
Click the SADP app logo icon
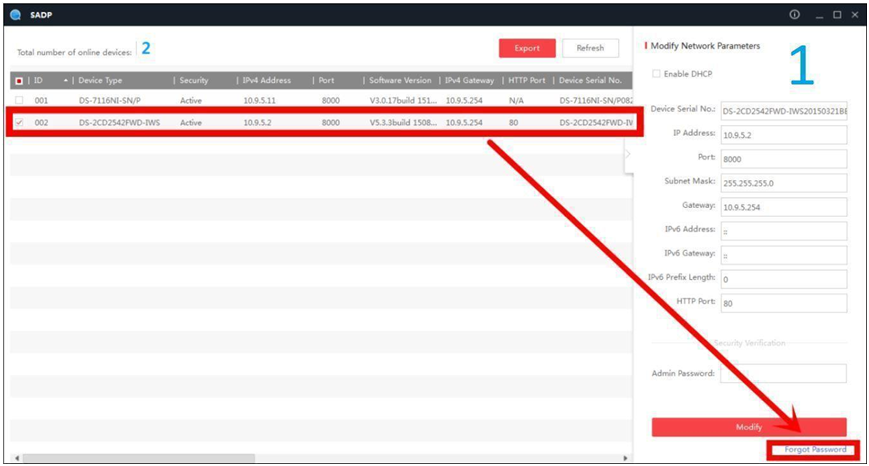click(18, 15)
